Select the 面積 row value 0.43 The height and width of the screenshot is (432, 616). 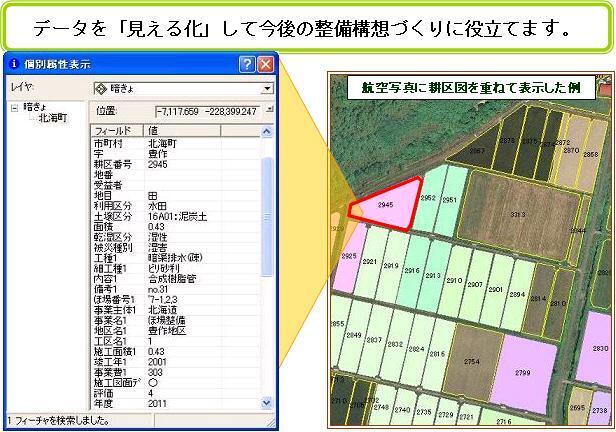pos(156,227)
